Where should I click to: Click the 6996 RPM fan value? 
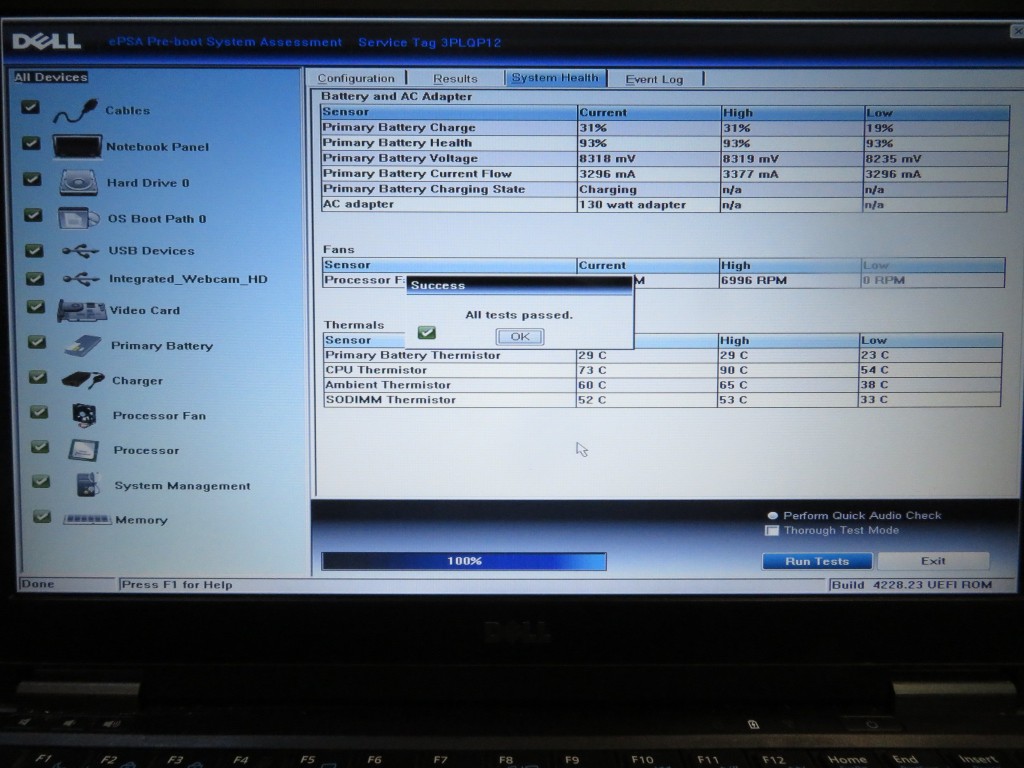[x=754, y=280]
